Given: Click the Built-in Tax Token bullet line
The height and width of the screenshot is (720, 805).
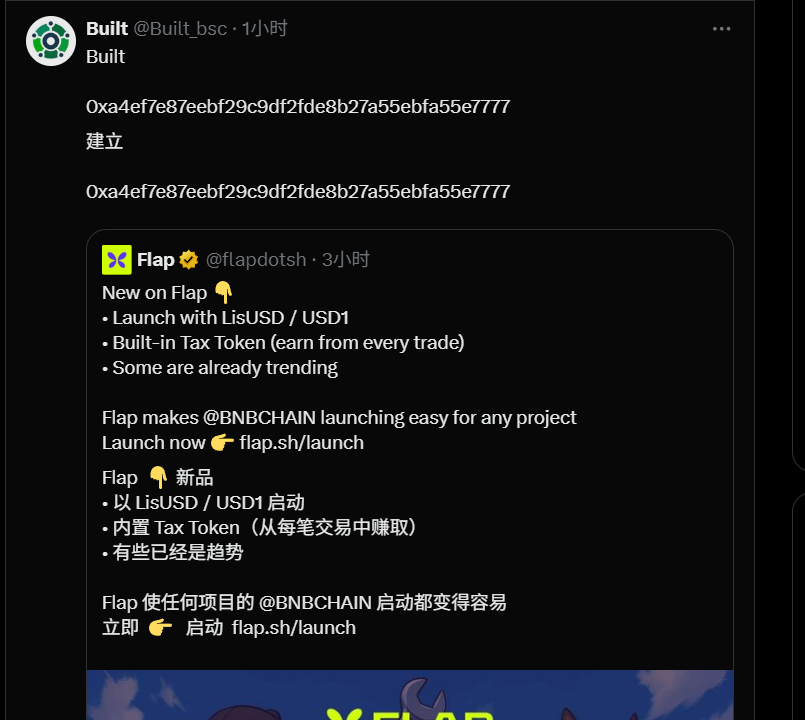Looking at the screenshot, I should coord(283,343).
